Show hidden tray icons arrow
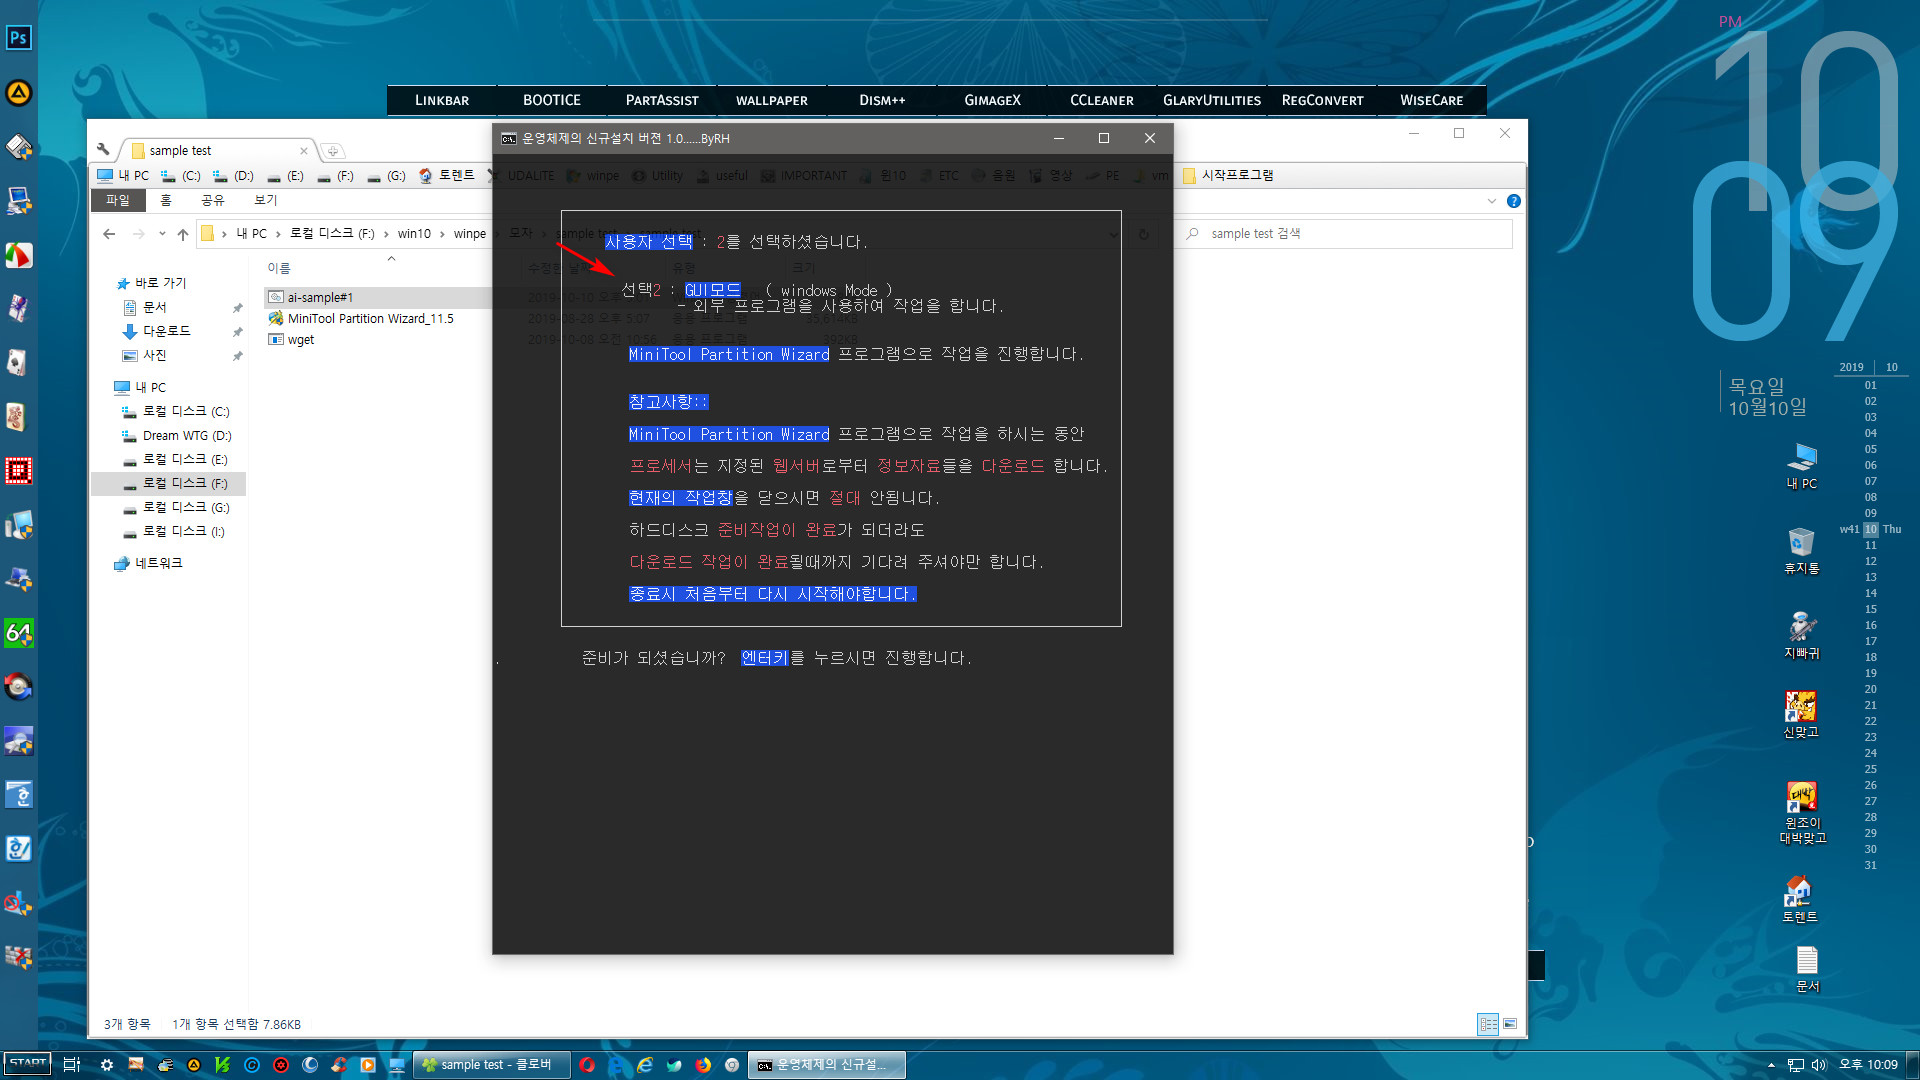1920x1080 pixels. [x=1771, y=1065]
